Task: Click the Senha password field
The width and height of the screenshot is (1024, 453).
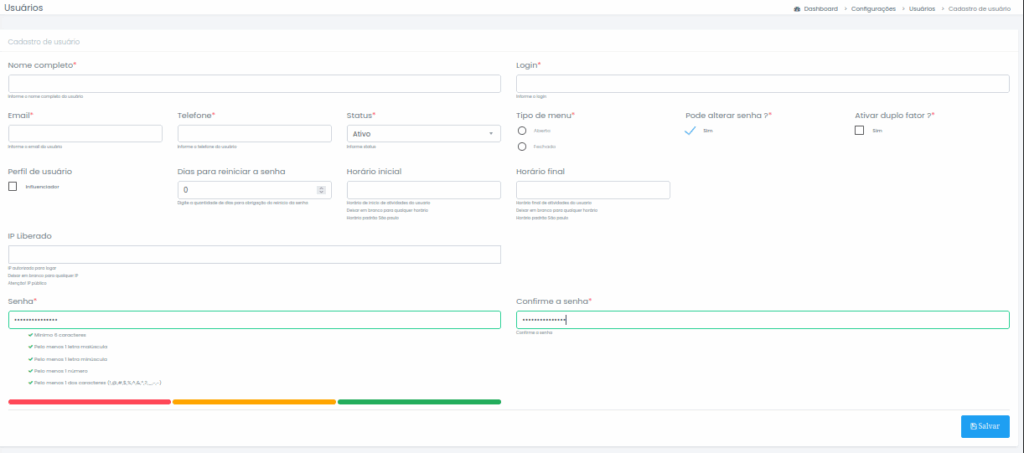Action: point(254,320)
